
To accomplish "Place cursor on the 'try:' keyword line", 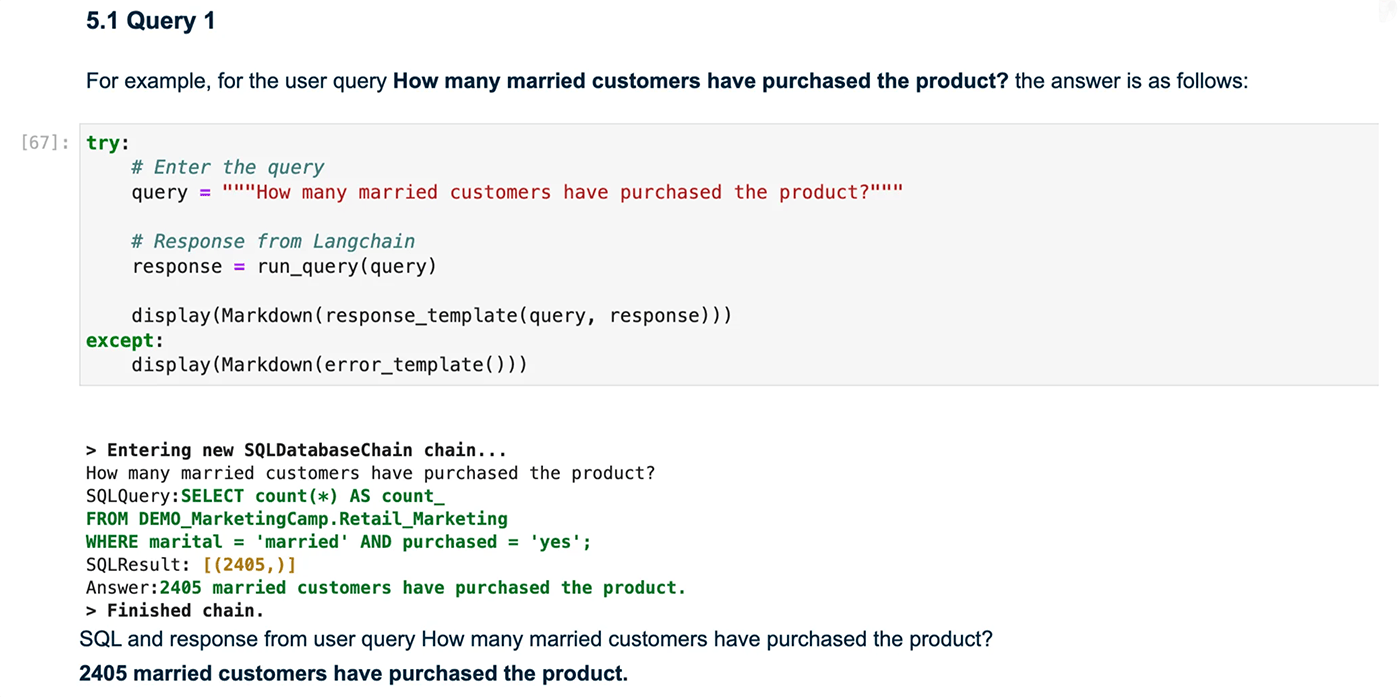I will pyautogui.click(x=108, y=143).
